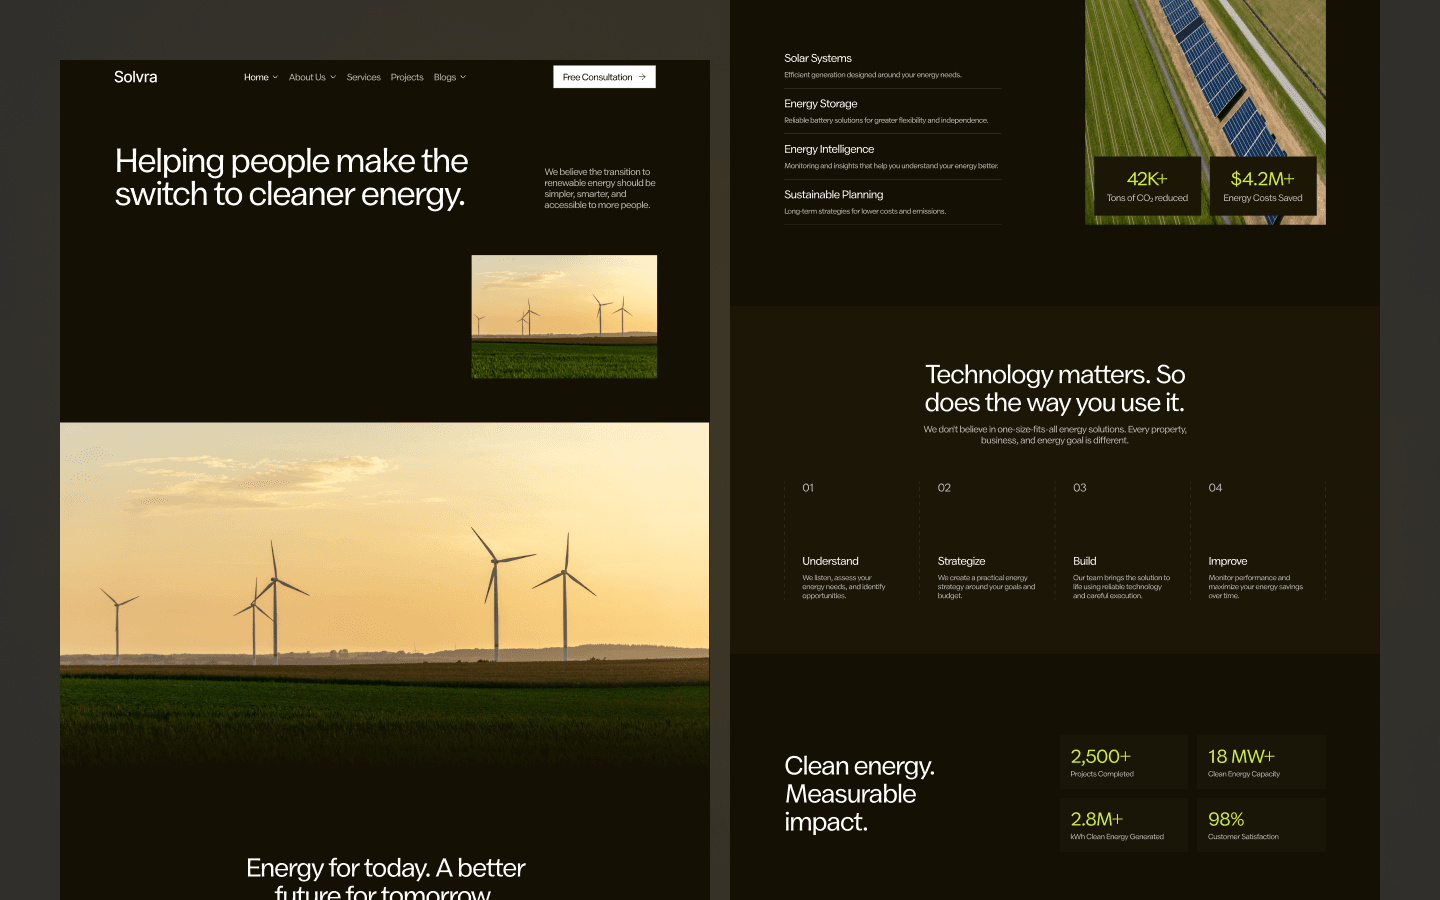Open the Projects nav link

407,77
